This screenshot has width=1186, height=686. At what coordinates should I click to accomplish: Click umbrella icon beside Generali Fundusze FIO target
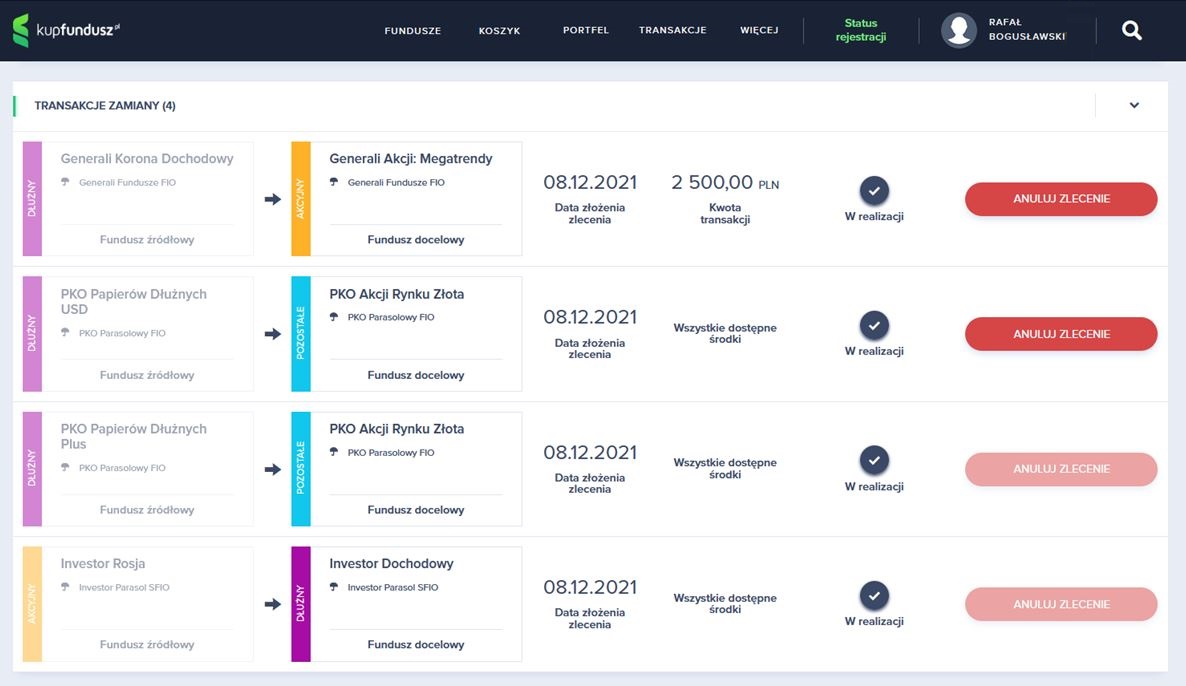click(x=334, y=182)
